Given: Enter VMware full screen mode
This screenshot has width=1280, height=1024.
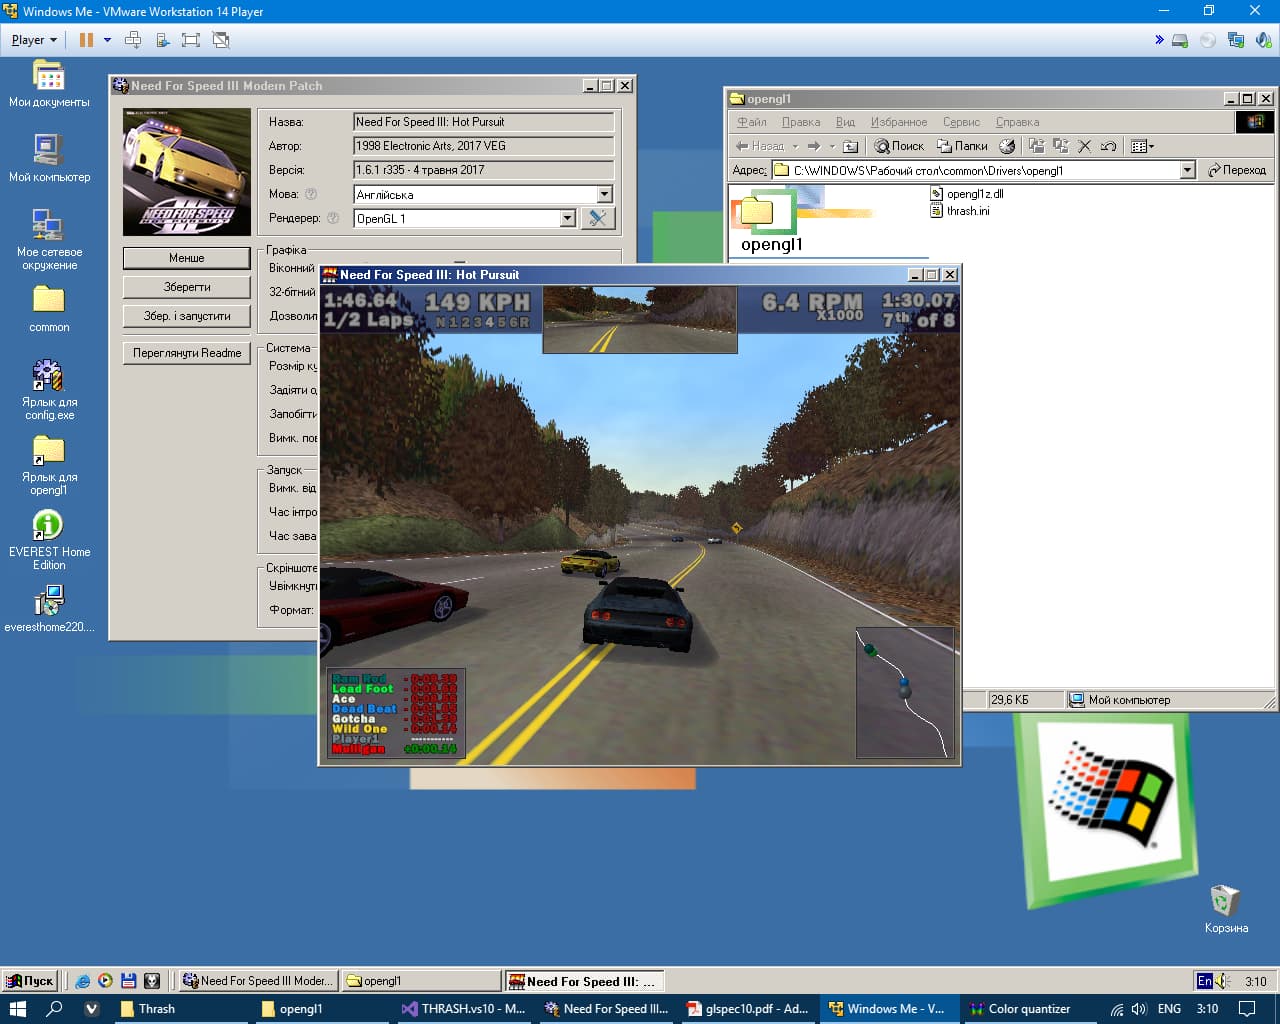Looking at the screenshot, I should [191, 40].
